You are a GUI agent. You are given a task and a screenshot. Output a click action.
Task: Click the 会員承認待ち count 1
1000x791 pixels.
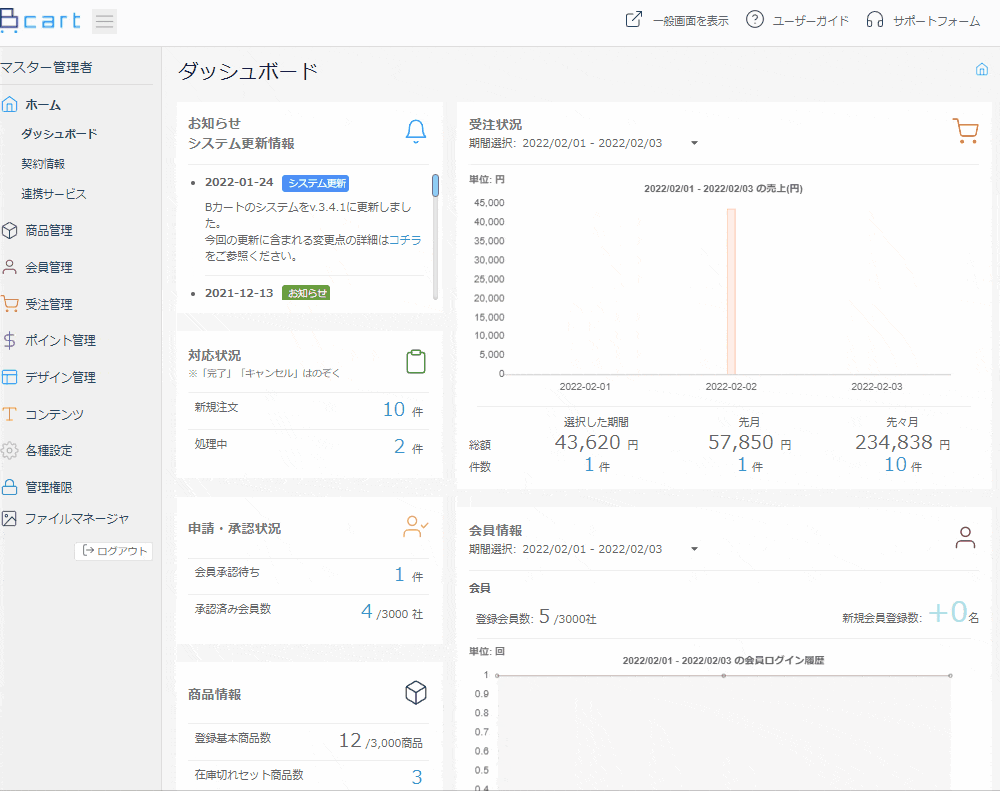click(399, 574)
